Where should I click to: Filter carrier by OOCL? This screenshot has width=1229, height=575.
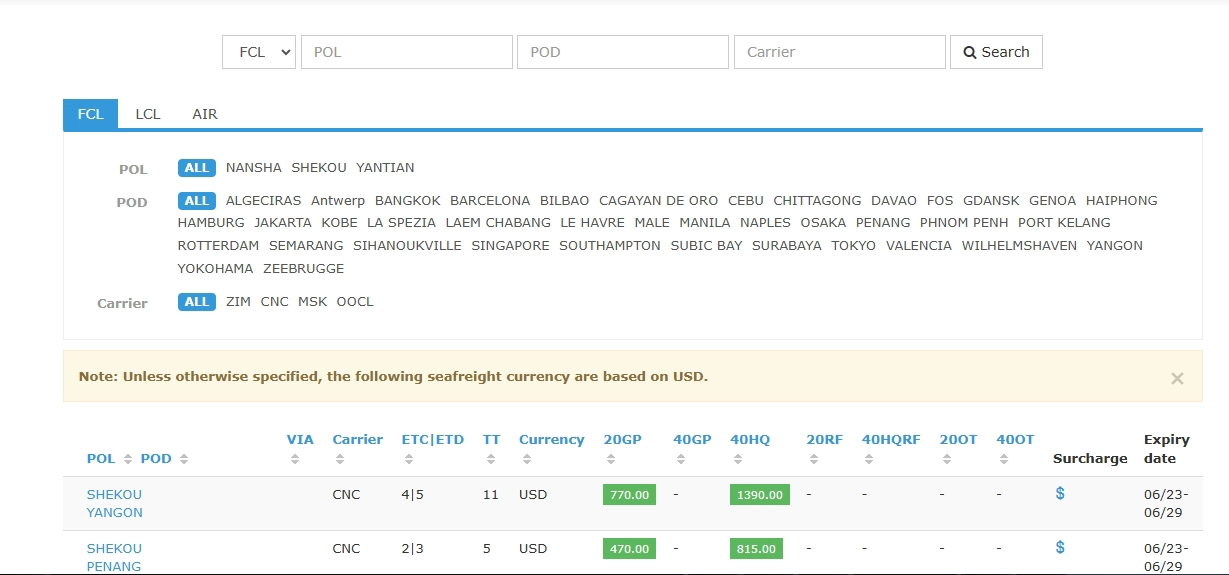pos(355,302)
